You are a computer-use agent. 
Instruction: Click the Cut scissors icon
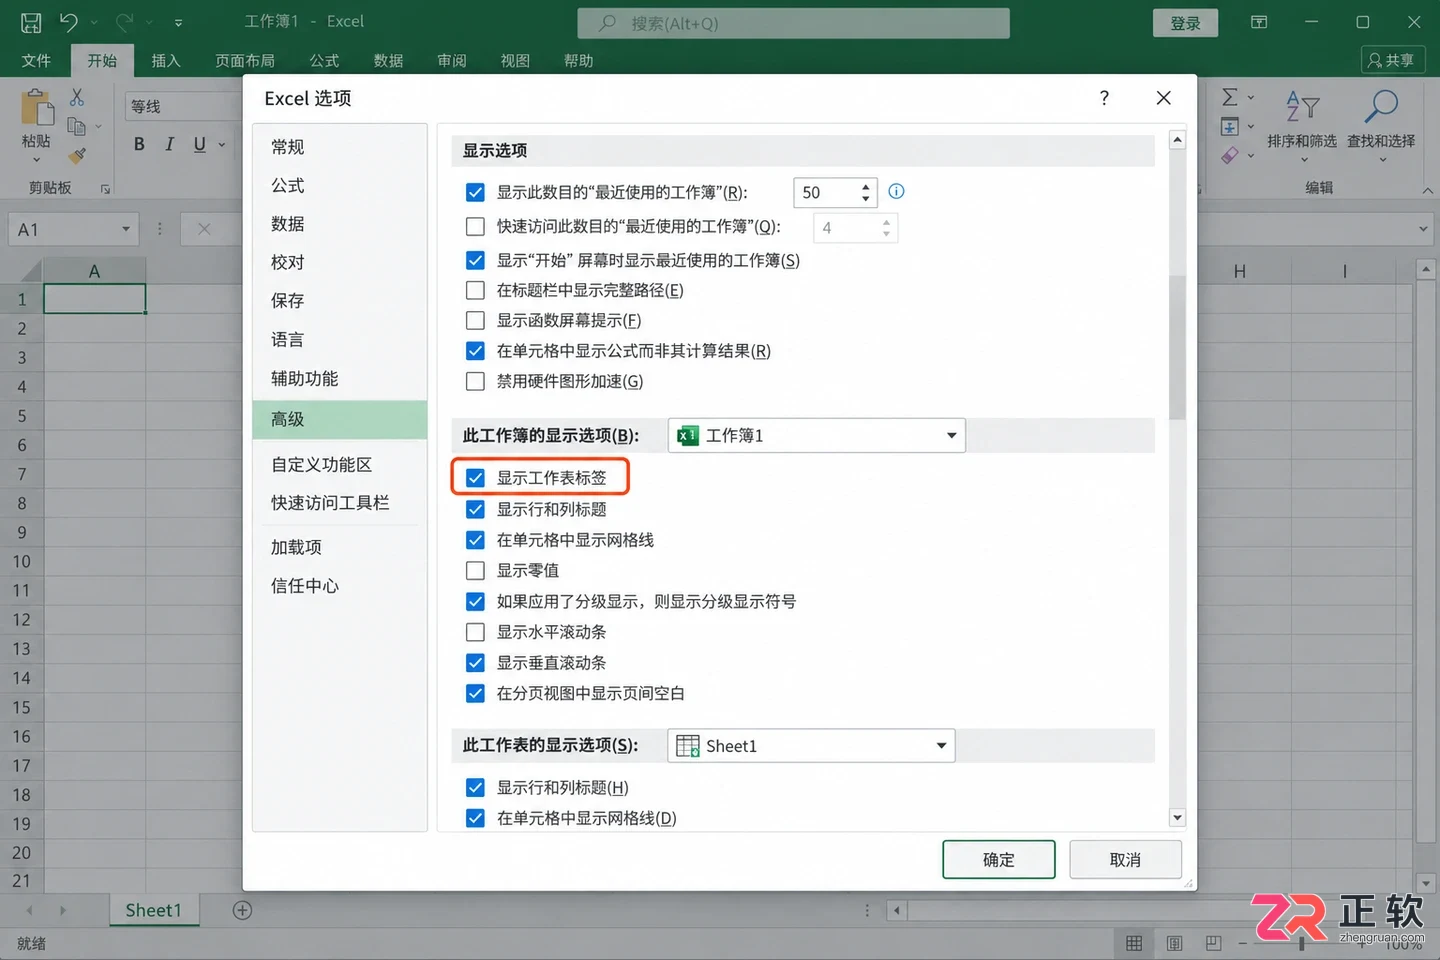click(x=77, y=97)
